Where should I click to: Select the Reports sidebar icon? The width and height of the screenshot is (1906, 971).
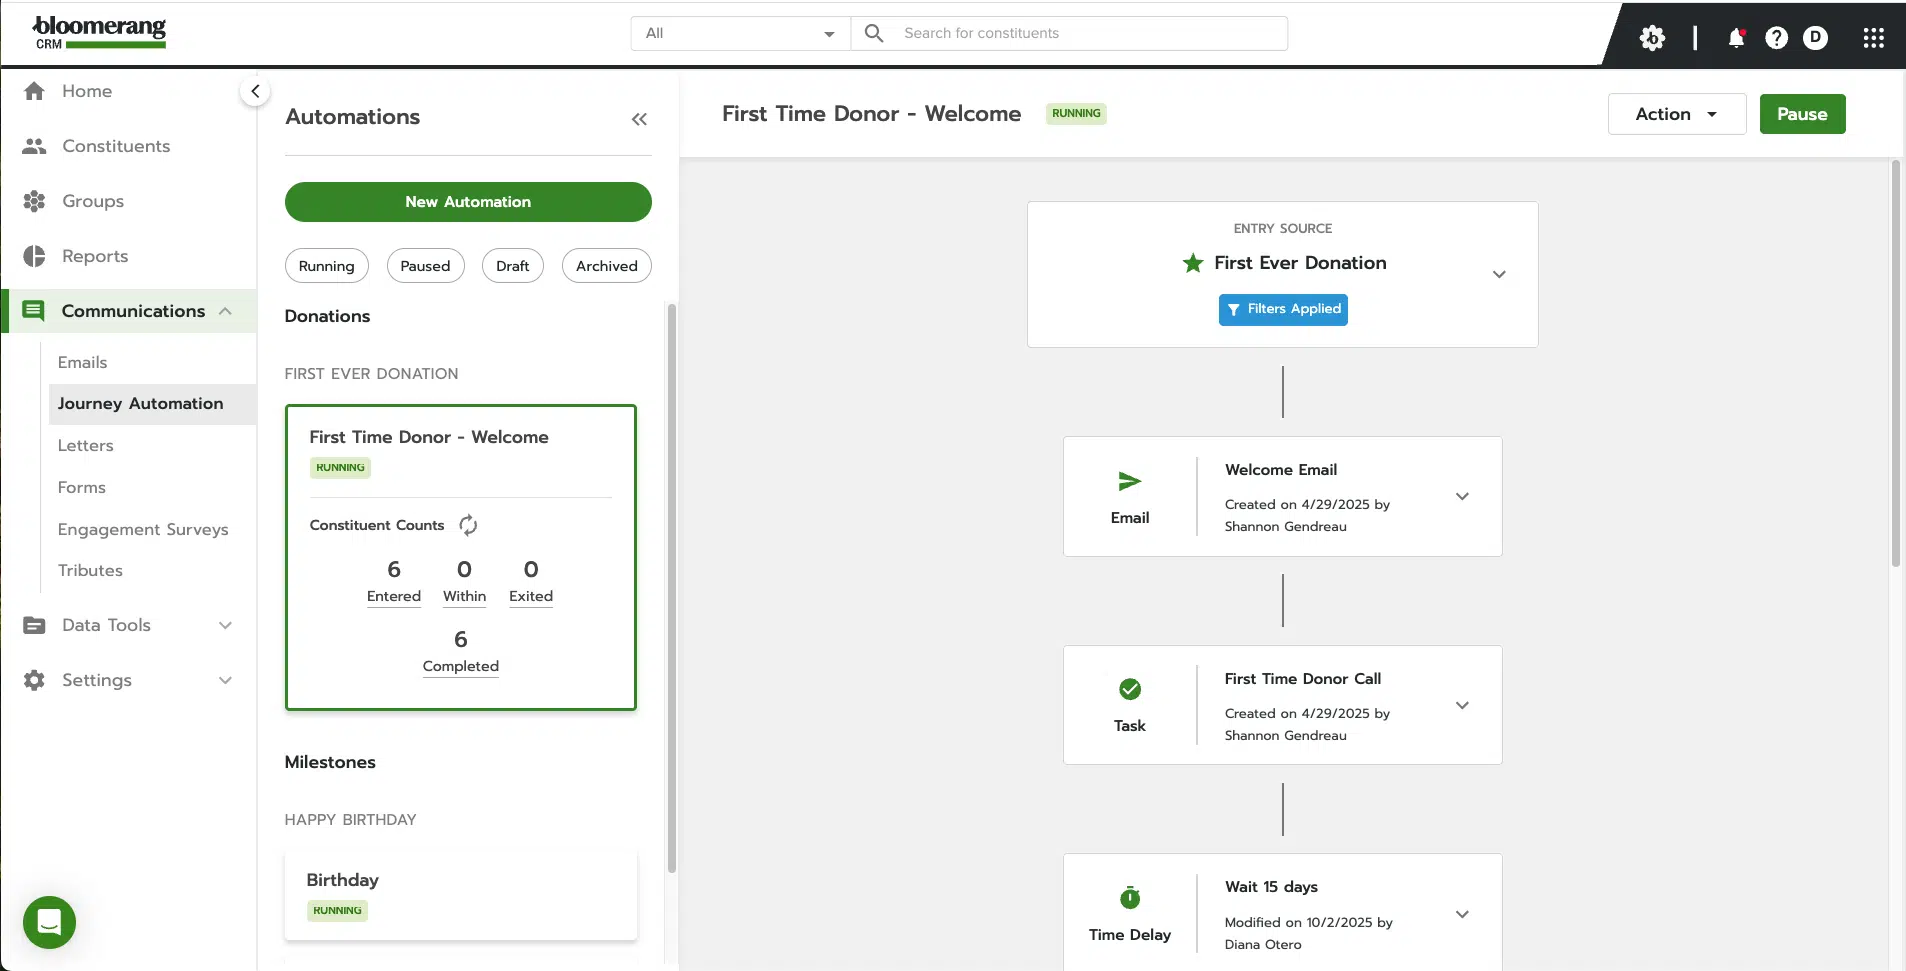33,256
